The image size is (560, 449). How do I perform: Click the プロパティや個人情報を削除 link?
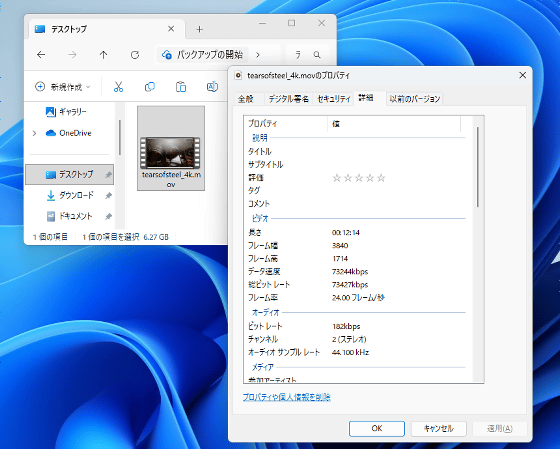coord(287,397)
